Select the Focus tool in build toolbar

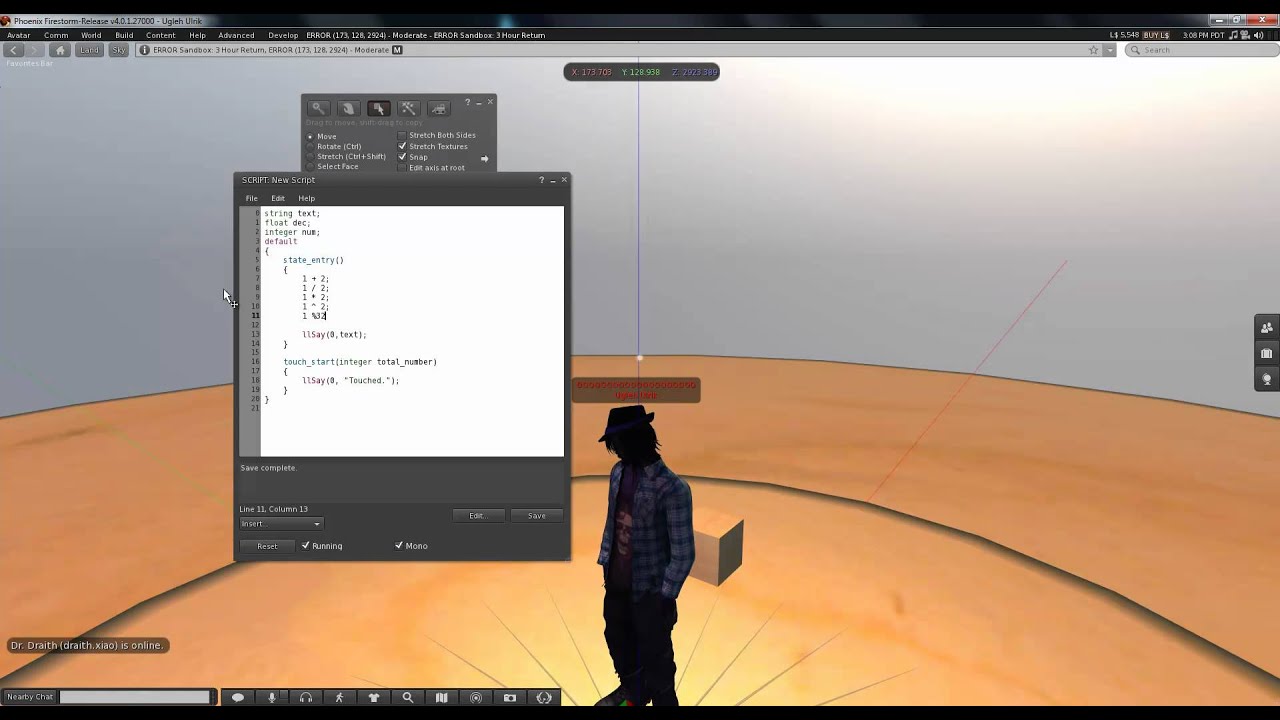pos(318,108)
